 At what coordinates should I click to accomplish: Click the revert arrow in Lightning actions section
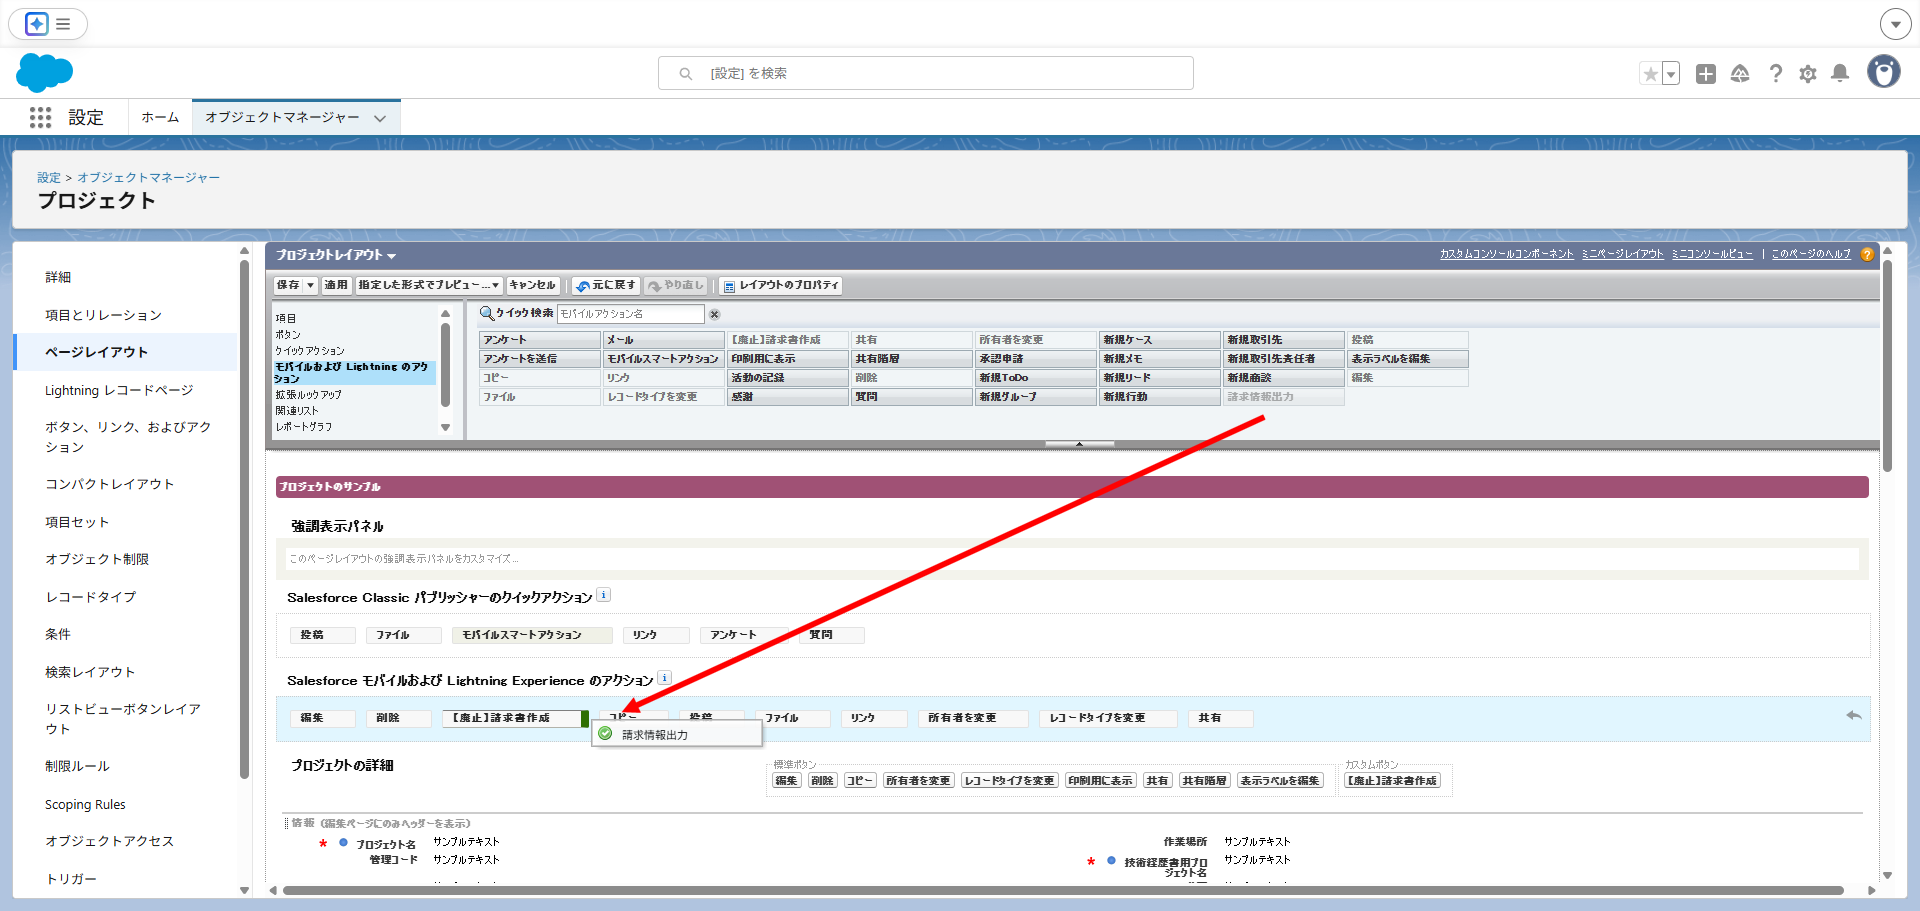tap(1853, 715)
